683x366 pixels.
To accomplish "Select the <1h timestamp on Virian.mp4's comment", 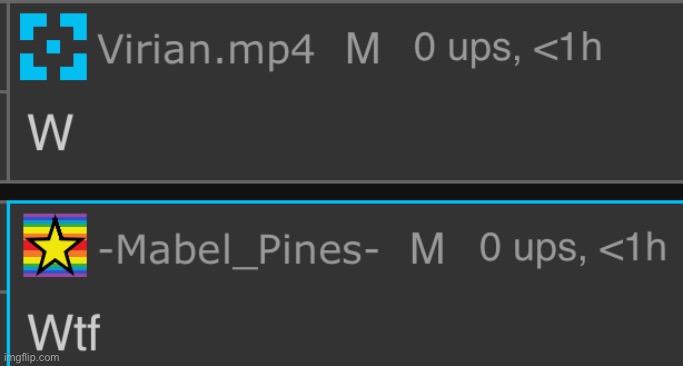I will [568, 47].
